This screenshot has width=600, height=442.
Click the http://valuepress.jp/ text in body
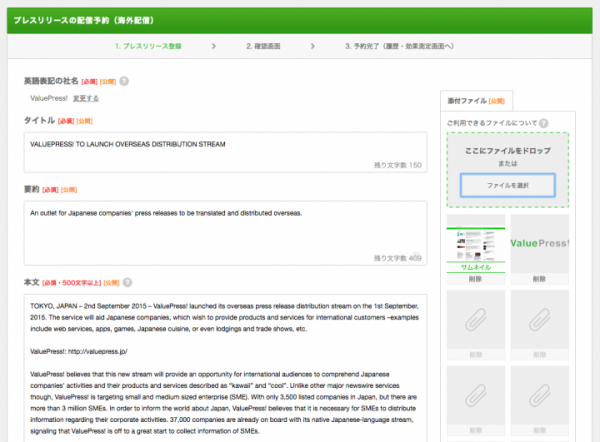coord(98,351)
